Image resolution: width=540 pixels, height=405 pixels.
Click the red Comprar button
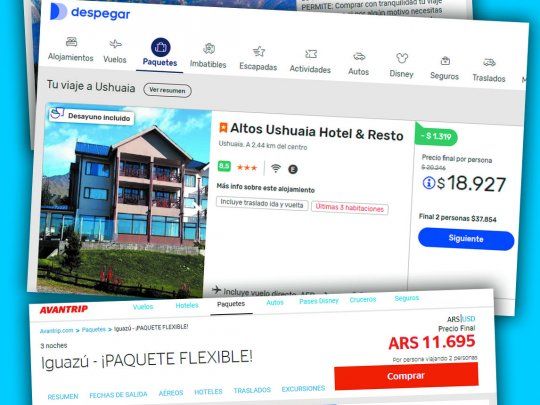coord(406,376)
